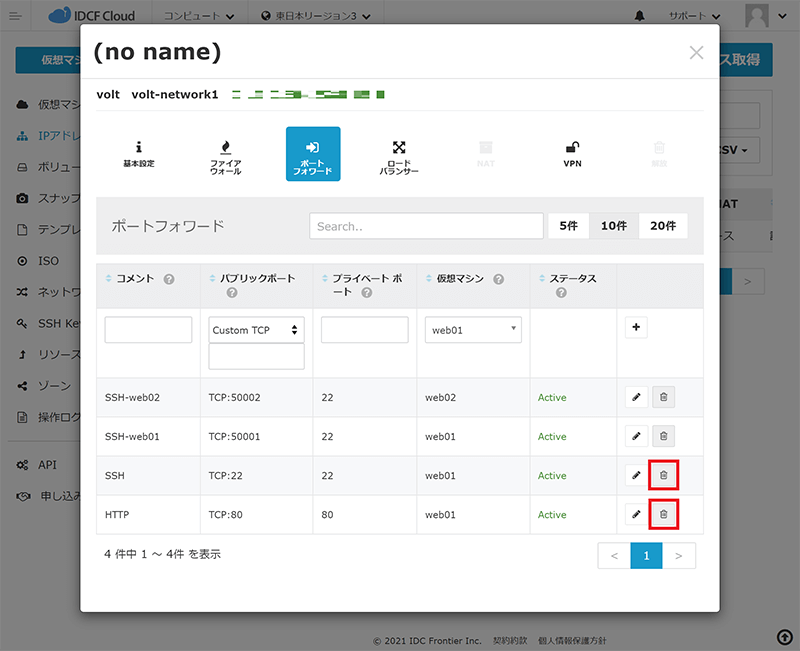
Task: Click the trash icon for SSH row
Action: (664, 475)
